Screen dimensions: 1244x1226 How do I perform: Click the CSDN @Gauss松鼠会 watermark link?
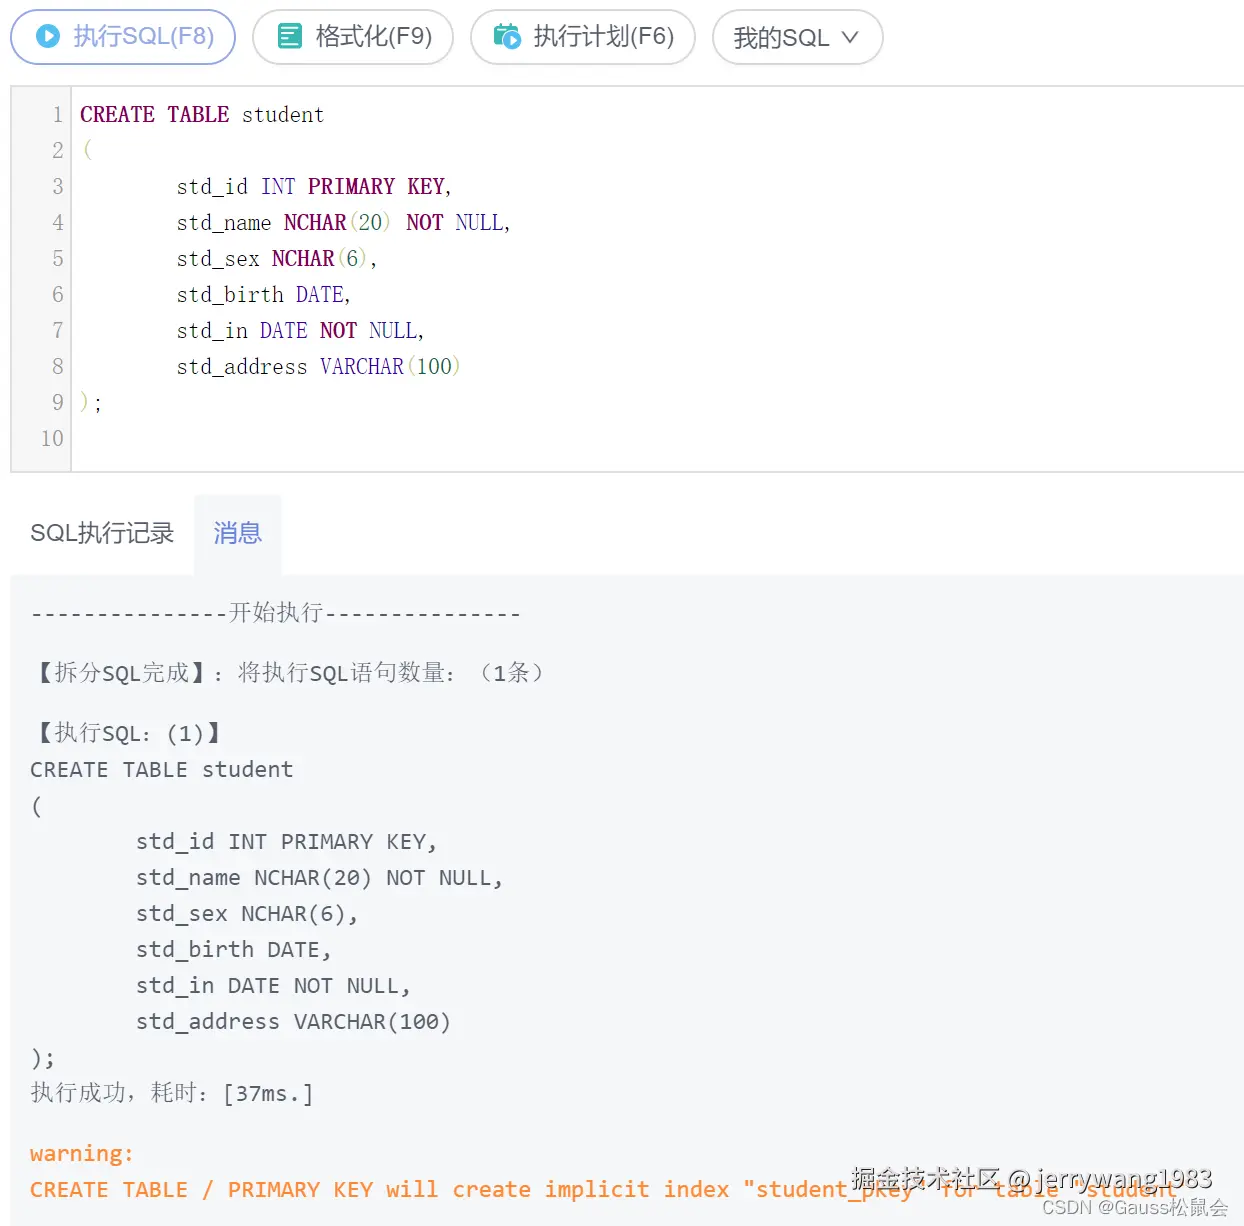tap(1135, 1208)
